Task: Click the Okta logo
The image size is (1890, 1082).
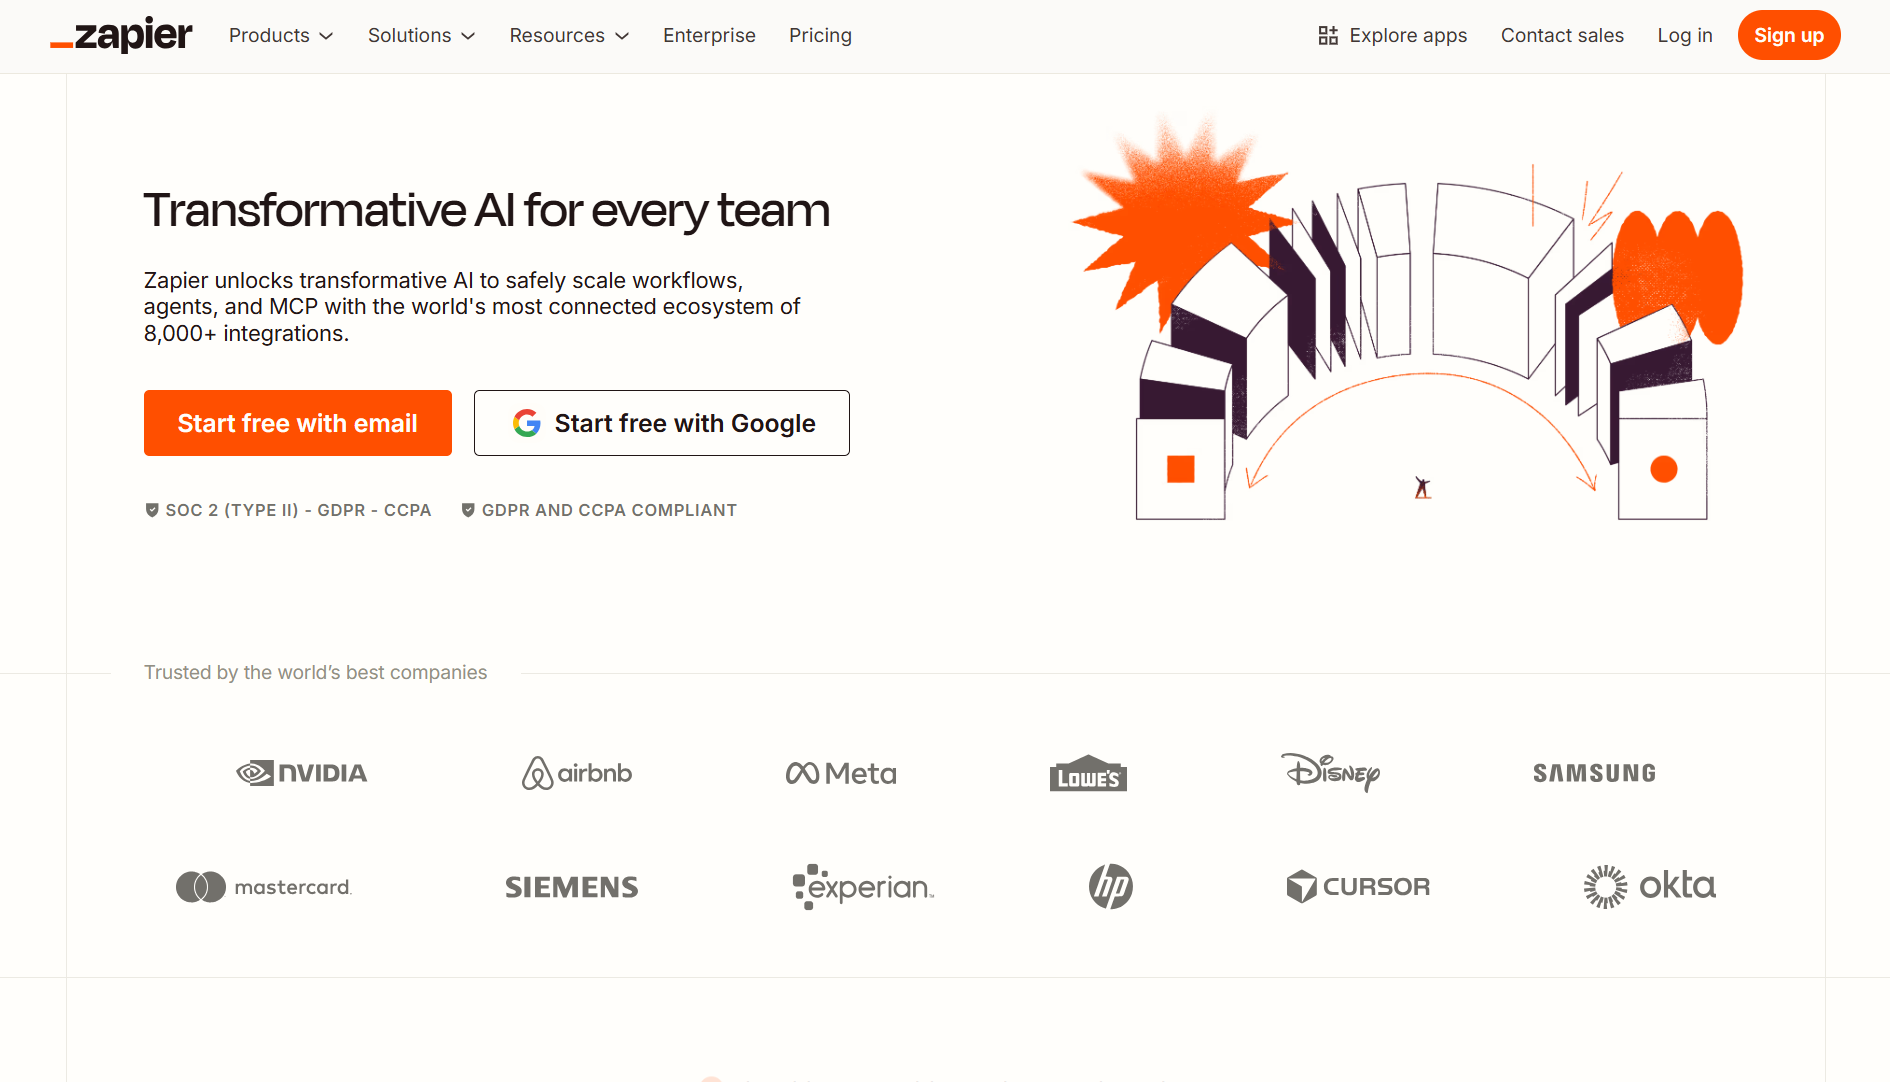Action: tap(1650, 886)
